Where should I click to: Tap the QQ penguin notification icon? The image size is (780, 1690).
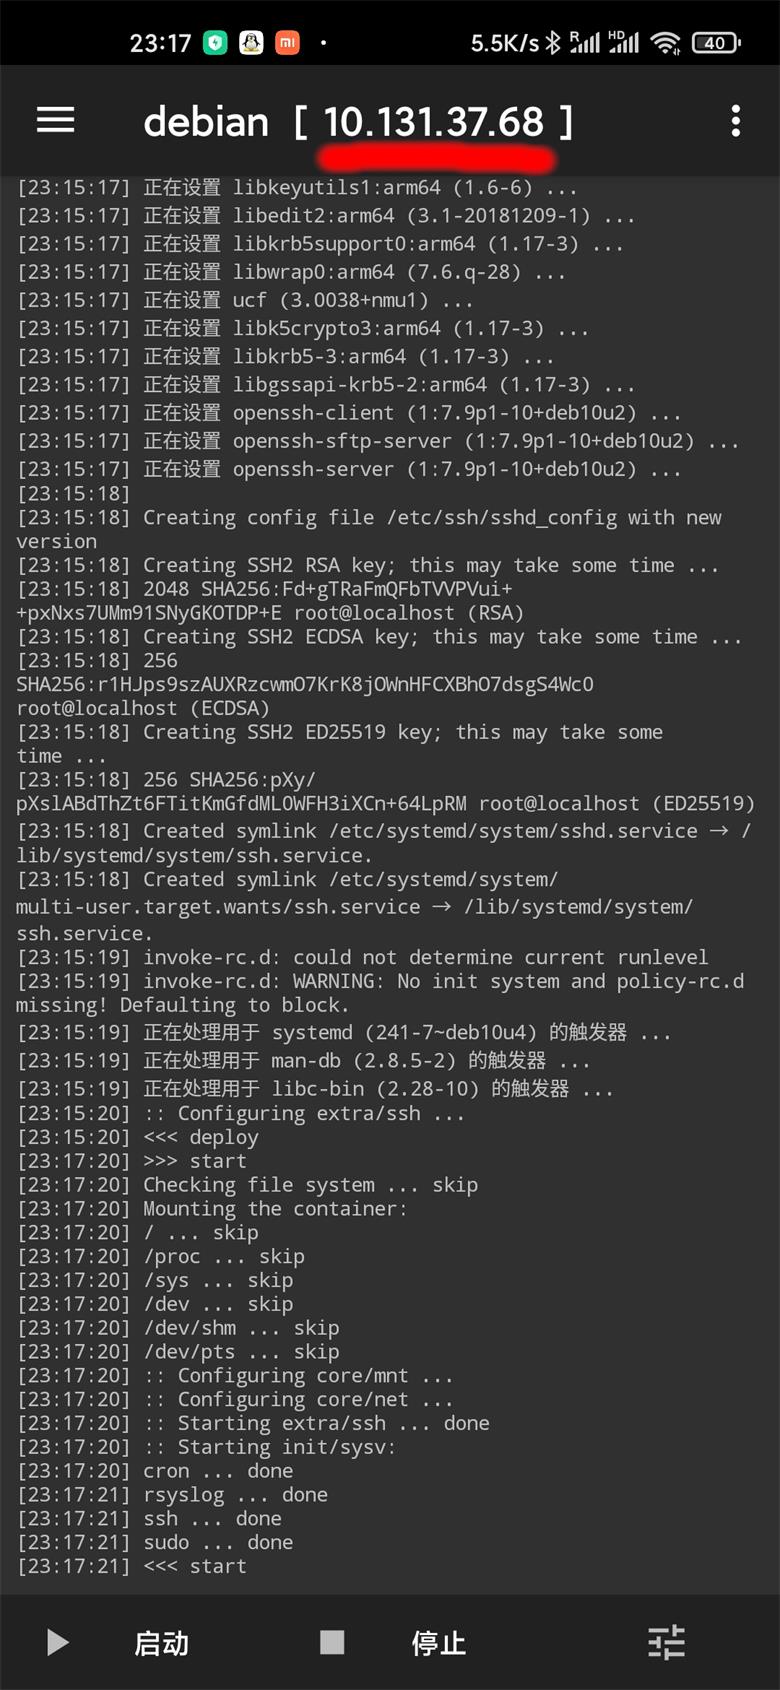point(251,43)
